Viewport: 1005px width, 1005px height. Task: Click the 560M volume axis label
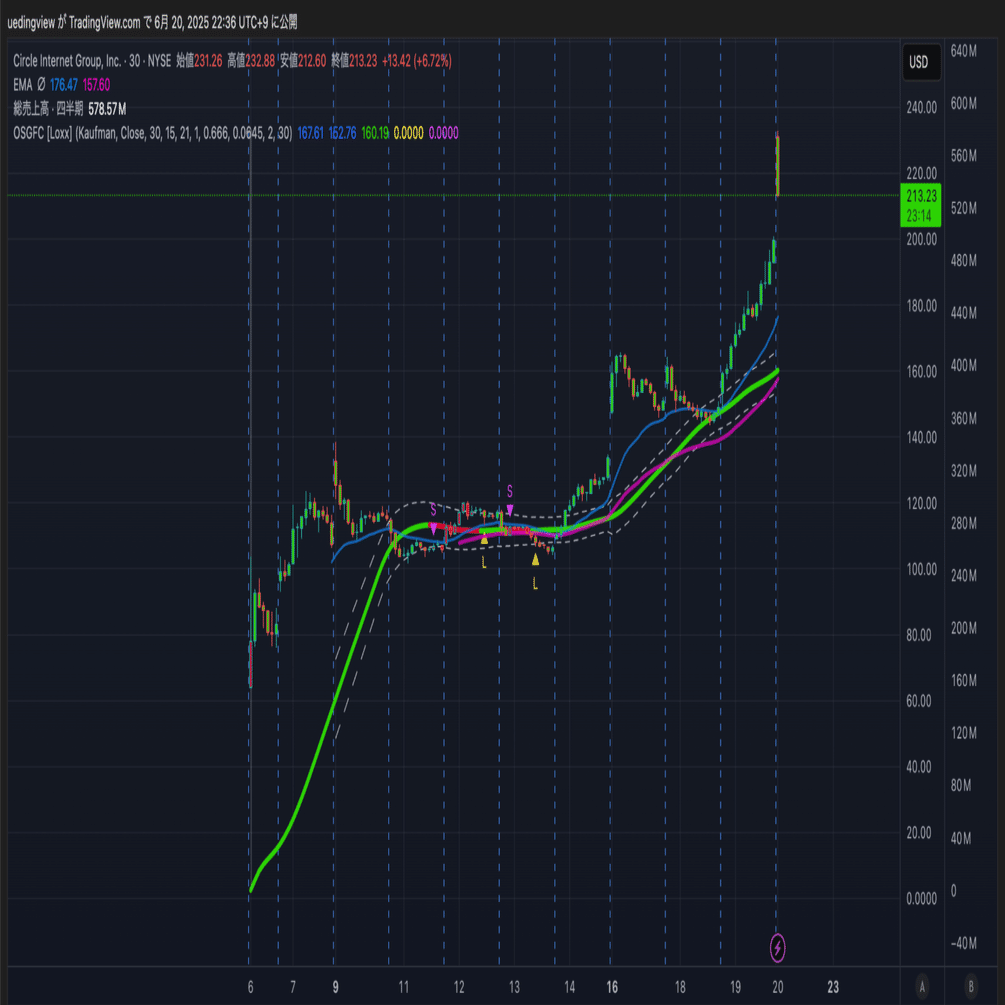(963, 156)
